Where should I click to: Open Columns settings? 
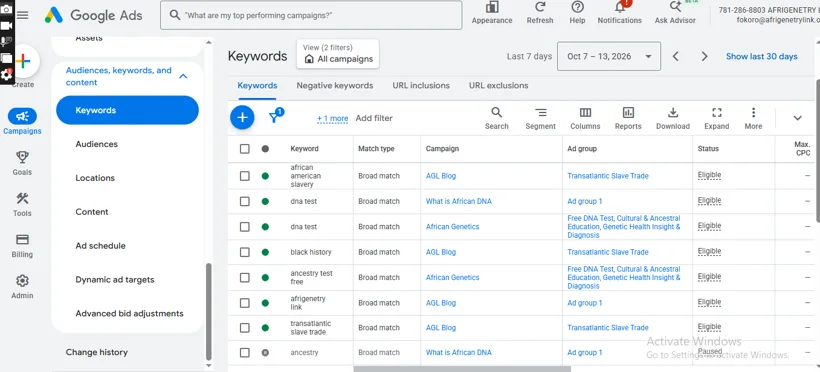coord(585,118)
